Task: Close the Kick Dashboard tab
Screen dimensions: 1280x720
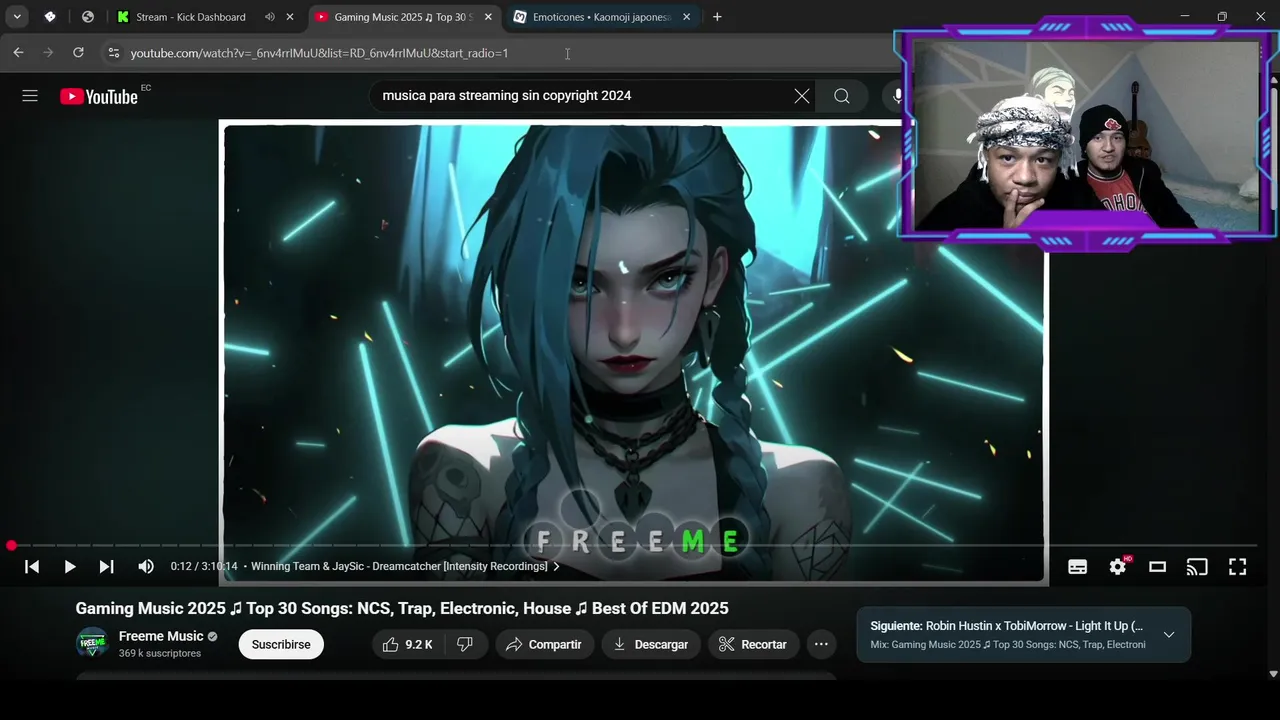Action: click(x=290, y=17)
